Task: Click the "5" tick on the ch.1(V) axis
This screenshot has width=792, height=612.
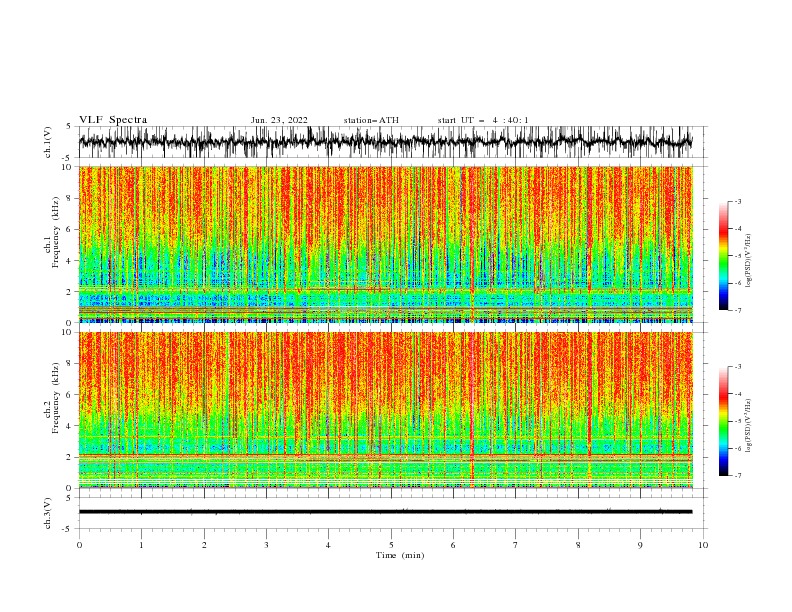Action: [69, 126]
